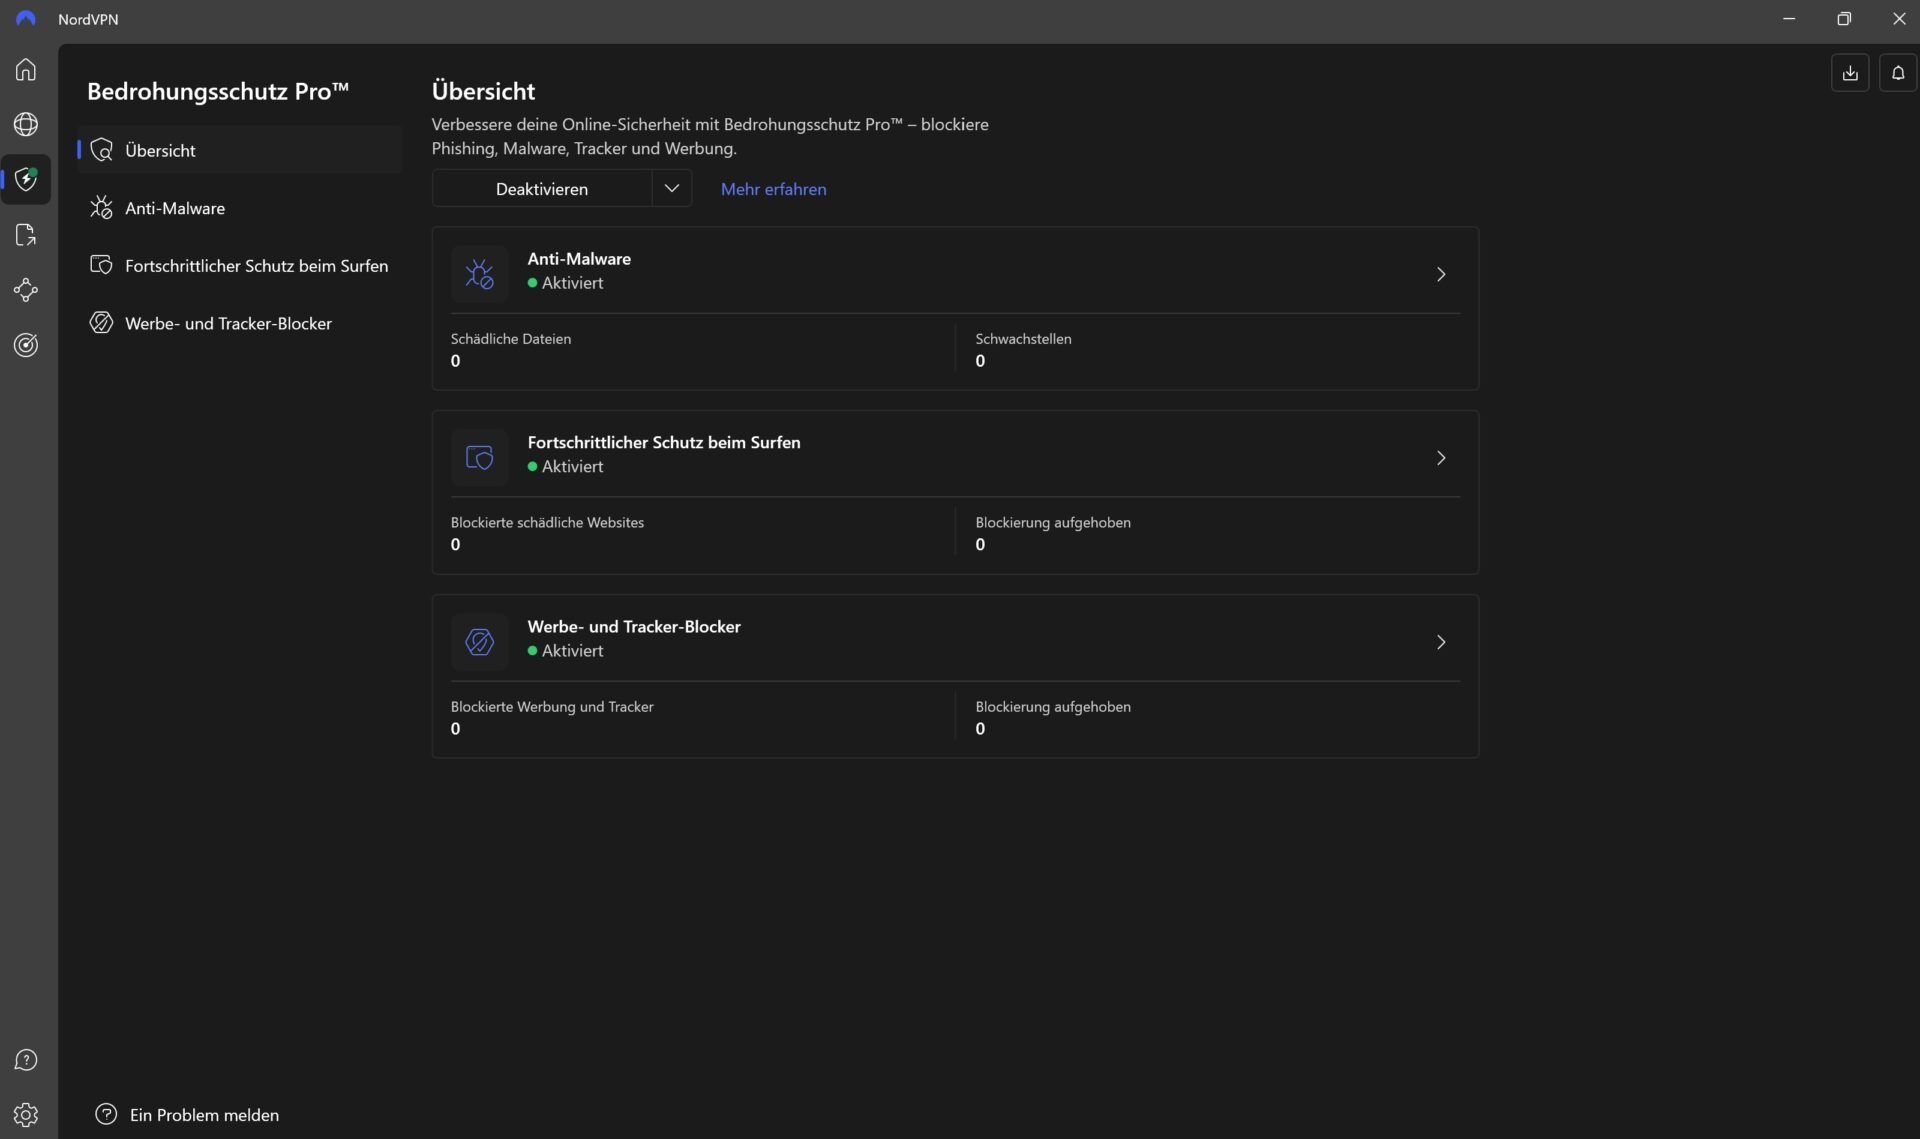This screenshot has width=1920, height=1139.
Task: Click Ein Problem melden link
Action: click(x=204, y=1115)
